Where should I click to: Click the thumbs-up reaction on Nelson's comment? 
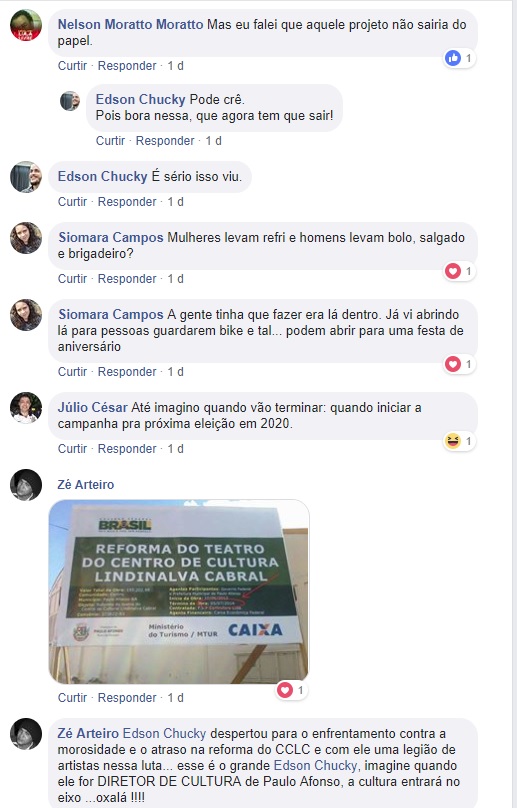[x=453, y=58]
